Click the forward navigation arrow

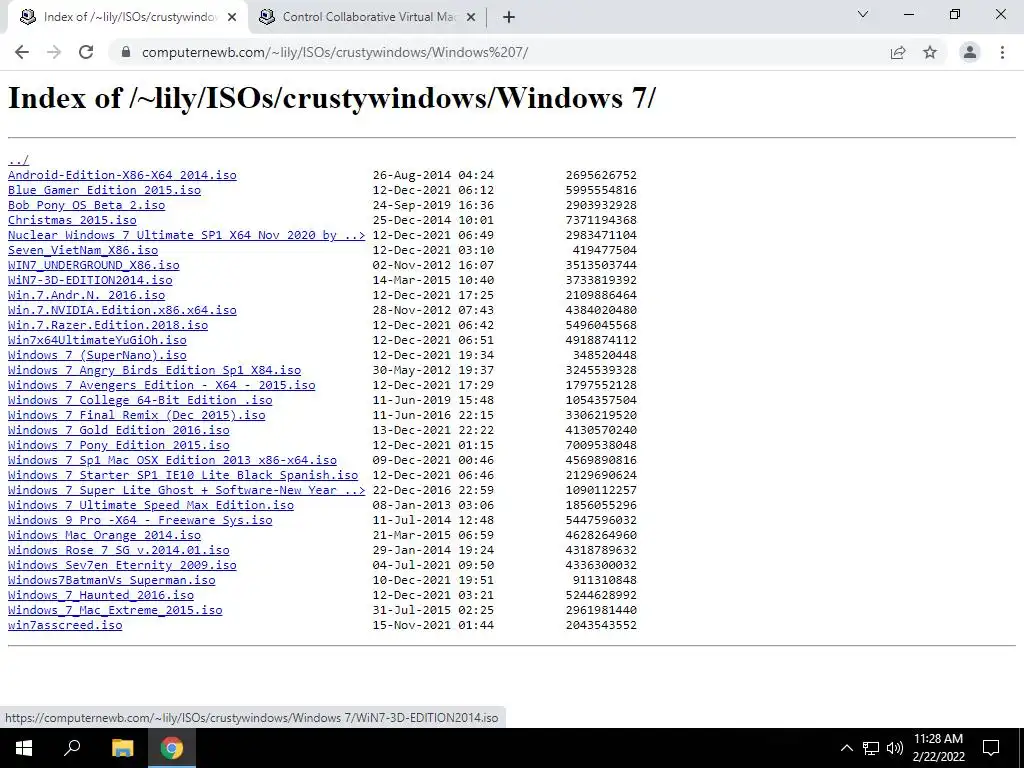pyautogui.click(x=54, y=52)
